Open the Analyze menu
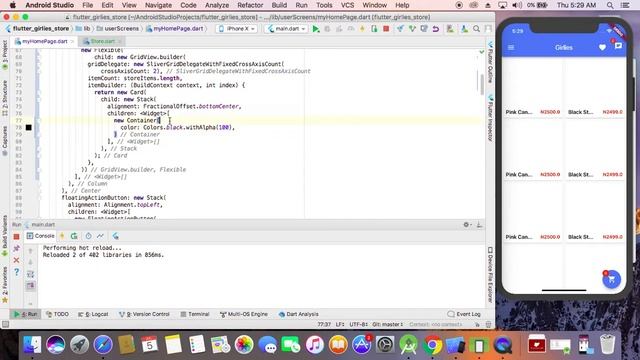 217,5
